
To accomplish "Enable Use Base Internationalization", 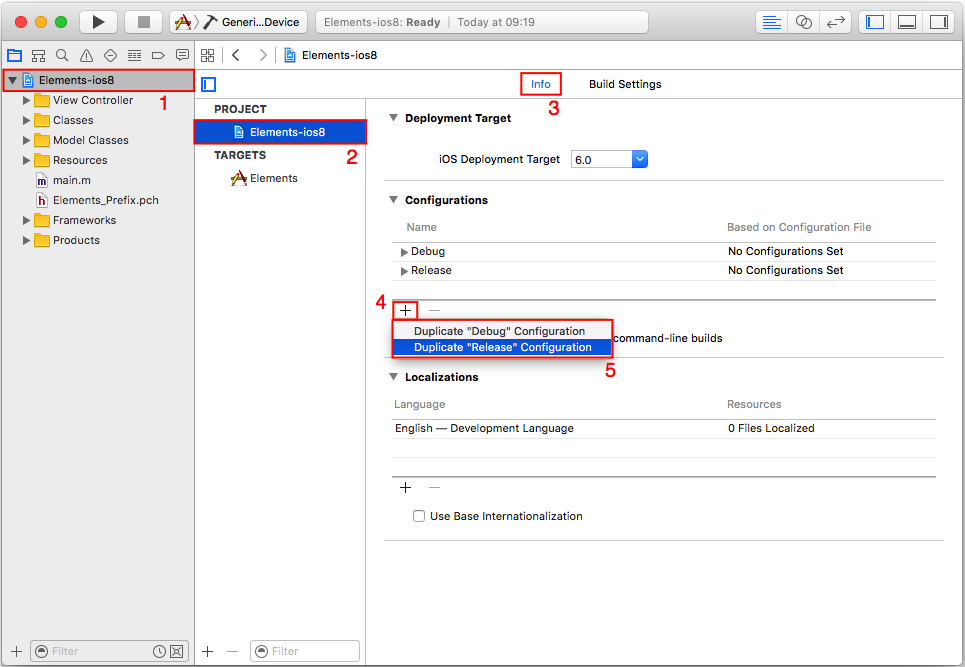I will [419, 516].
